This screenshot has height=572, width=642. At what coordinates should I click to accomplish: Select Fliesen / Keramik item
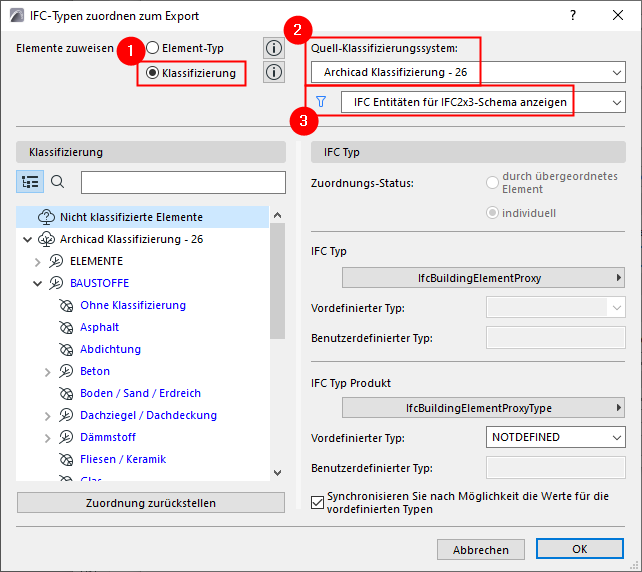123,459
